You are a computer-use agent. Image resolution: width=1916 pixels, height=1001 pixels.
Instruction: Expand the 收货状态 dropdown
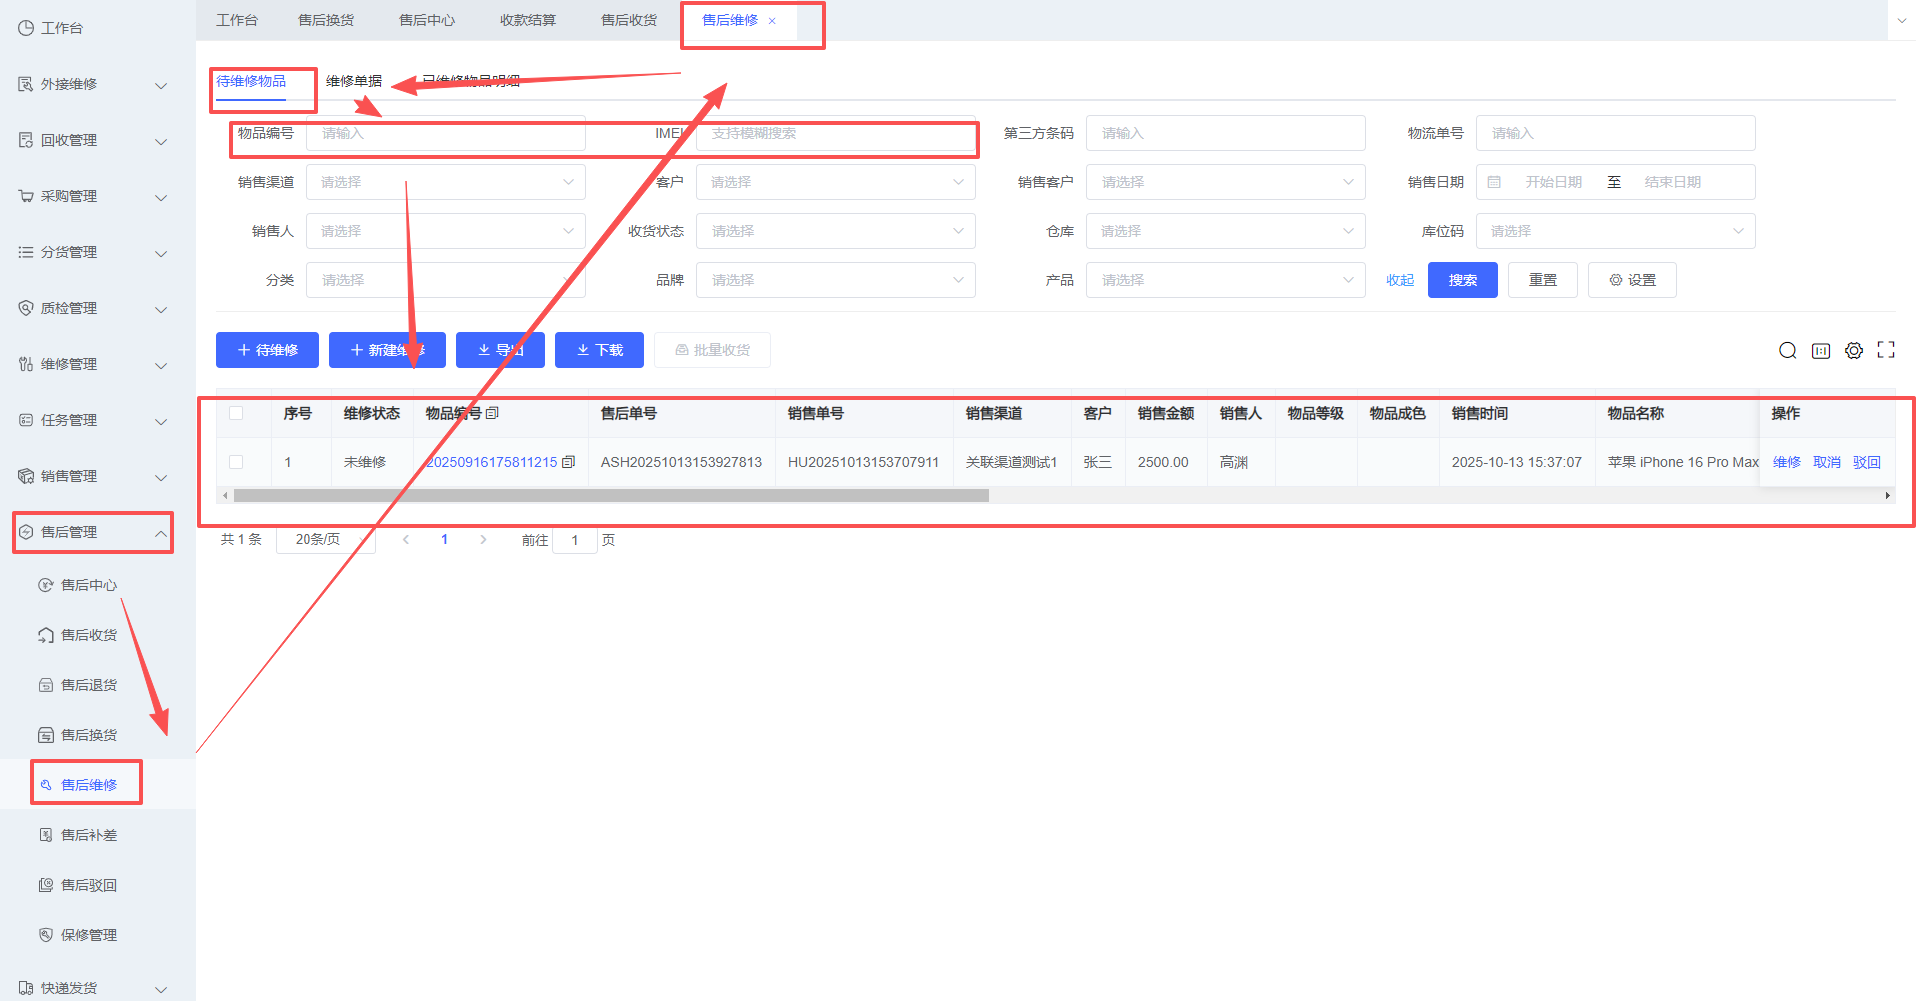point(835,231)
